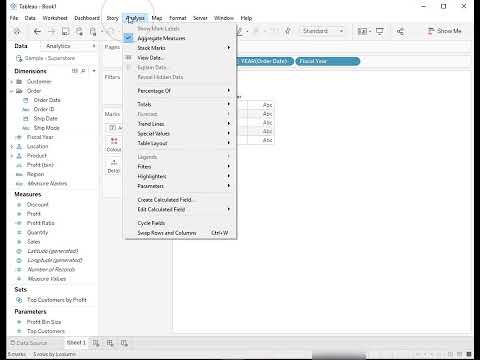Click the New dashboard tab icon
The width and height of the screenshot is (480, 360).
pos(110,343)
